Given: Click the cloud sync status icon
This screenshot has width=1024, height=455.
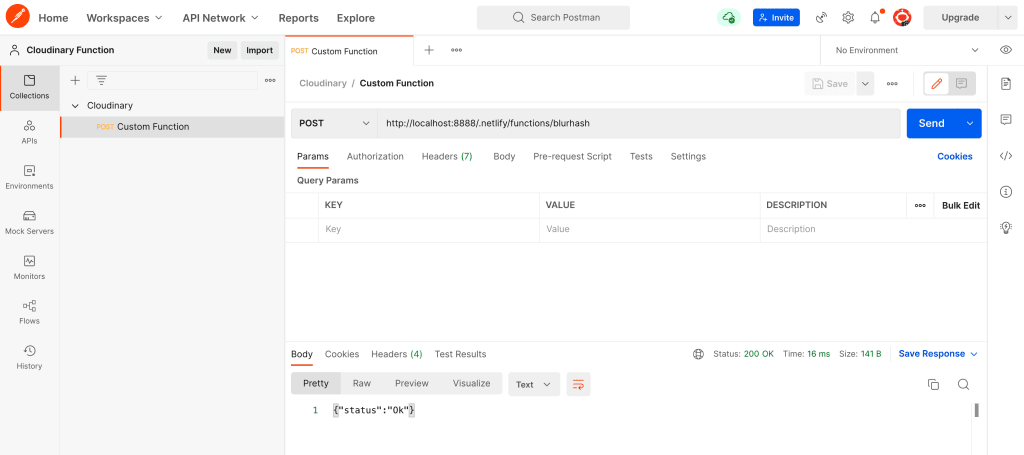Looking at the screenshot, I should click(729, 18).
